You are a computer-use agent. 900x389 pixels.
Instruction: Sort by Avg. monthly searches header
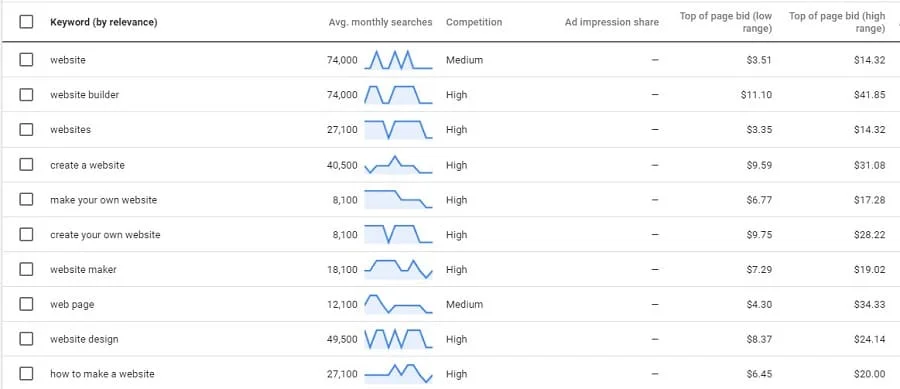click(x=381, y=22)
